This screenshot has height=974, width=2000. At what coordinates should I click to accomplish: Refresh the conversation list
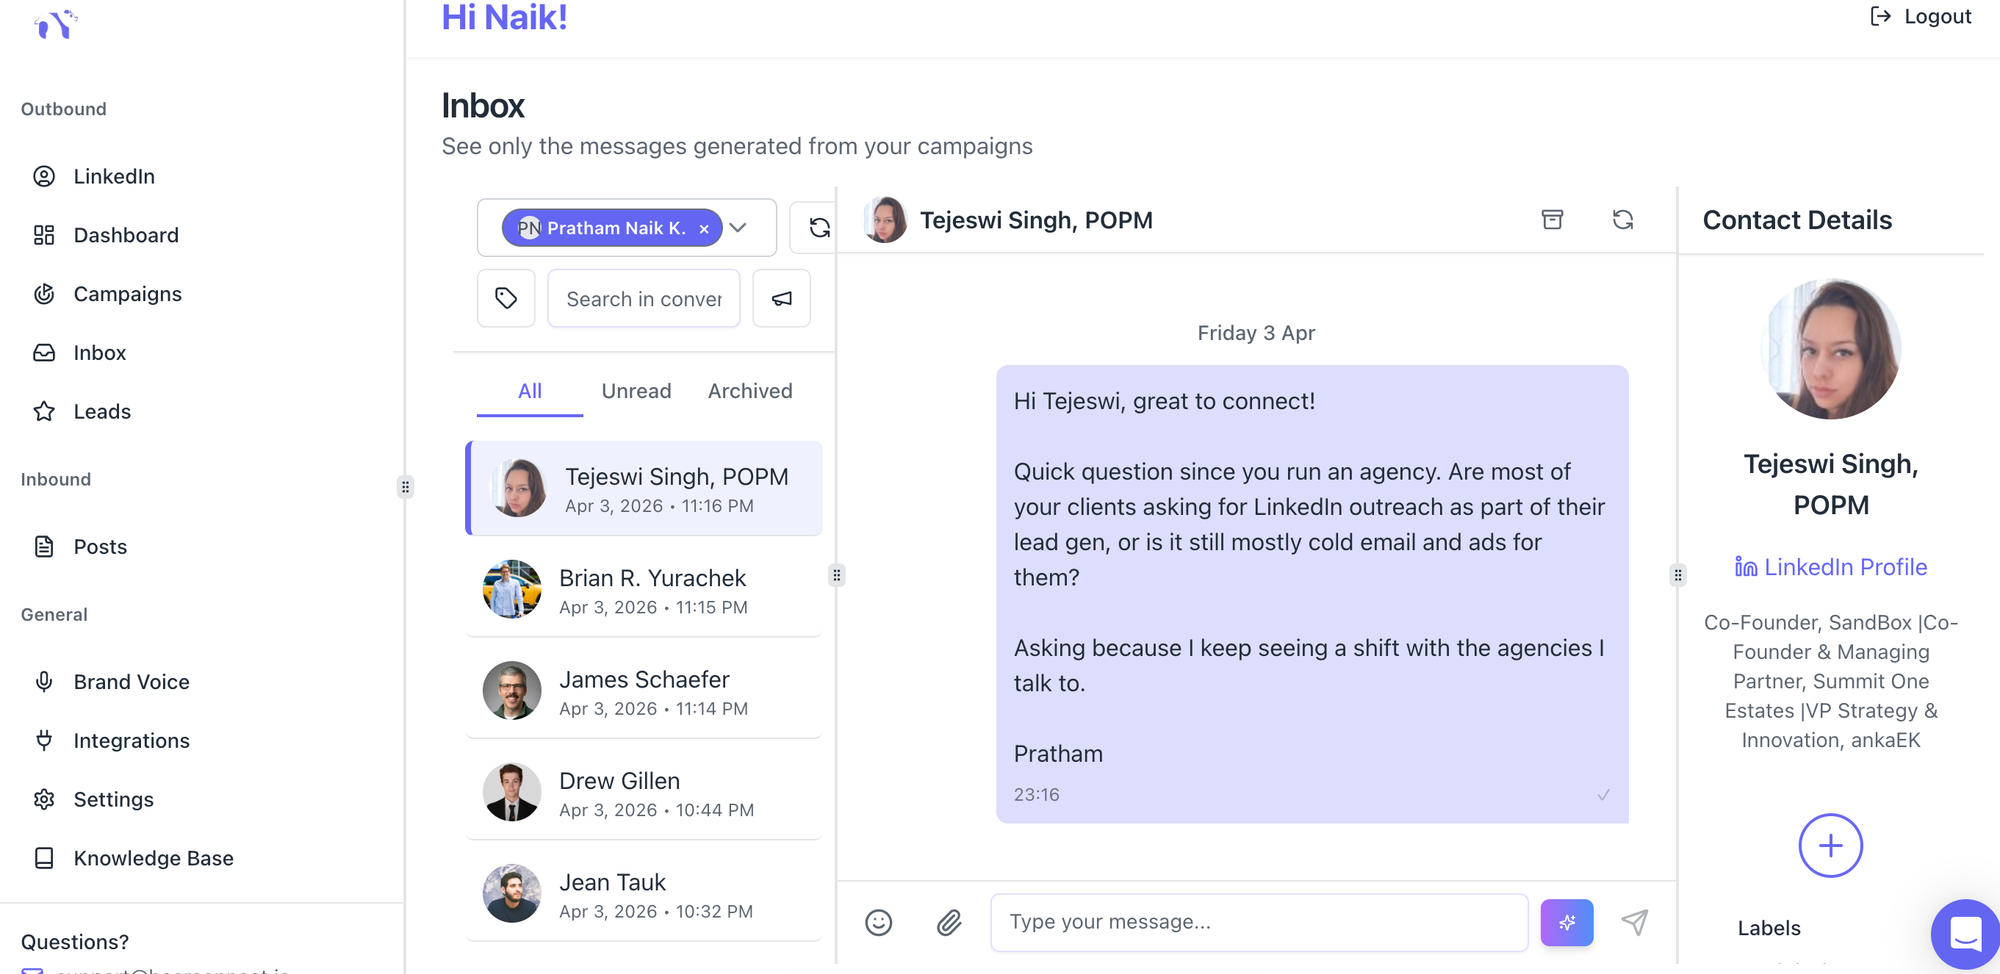pyautogui.click(x=819, y=228)
